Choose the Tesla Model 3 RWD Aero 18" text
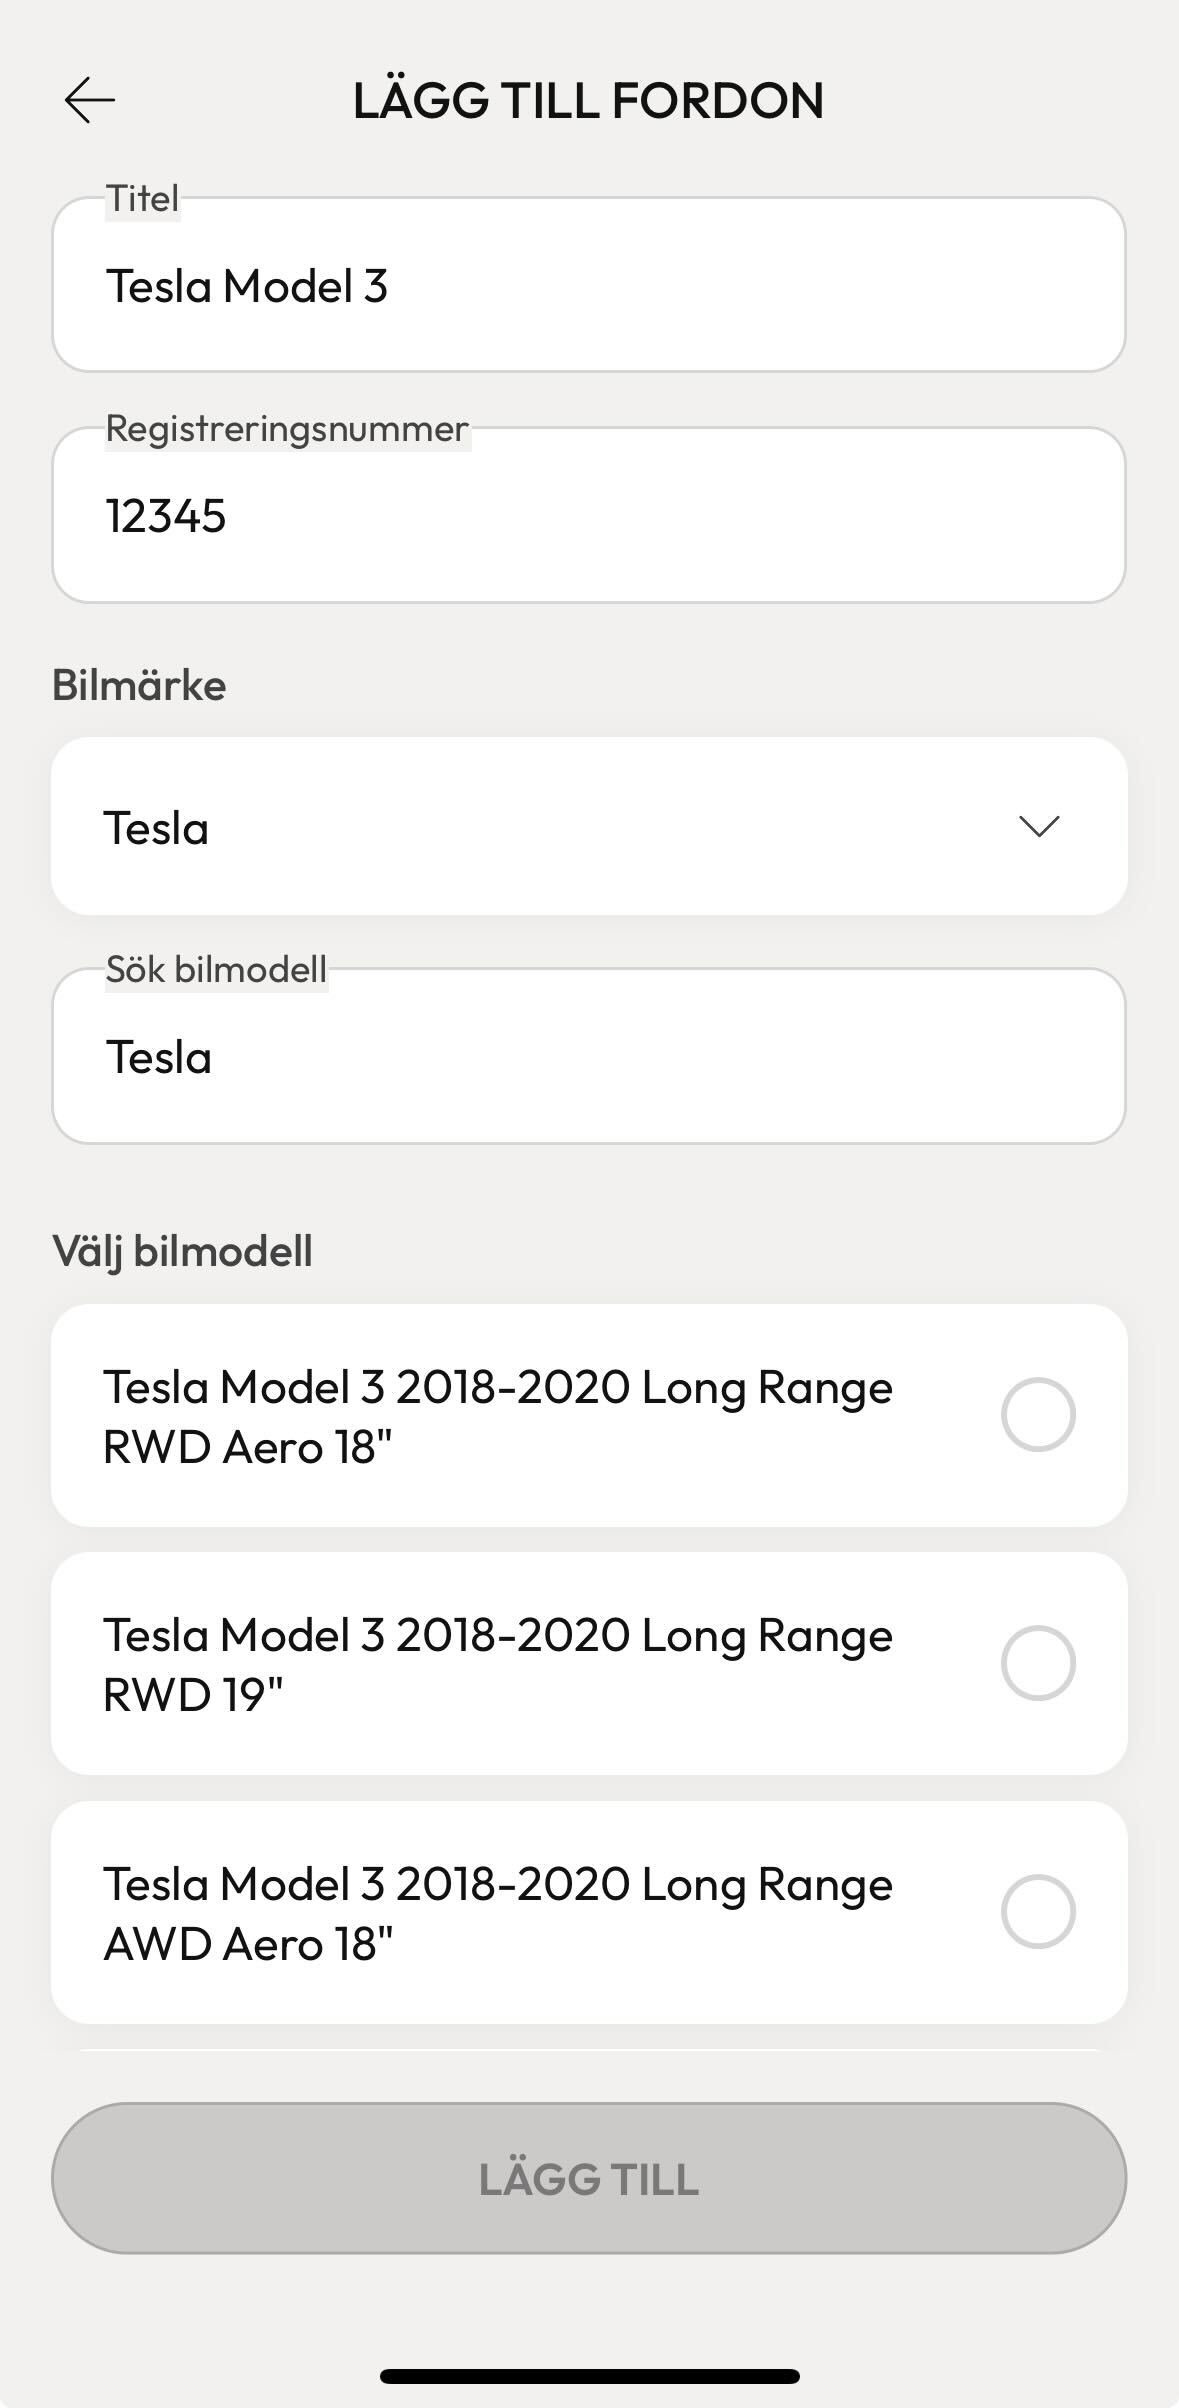 [498, 1416]
